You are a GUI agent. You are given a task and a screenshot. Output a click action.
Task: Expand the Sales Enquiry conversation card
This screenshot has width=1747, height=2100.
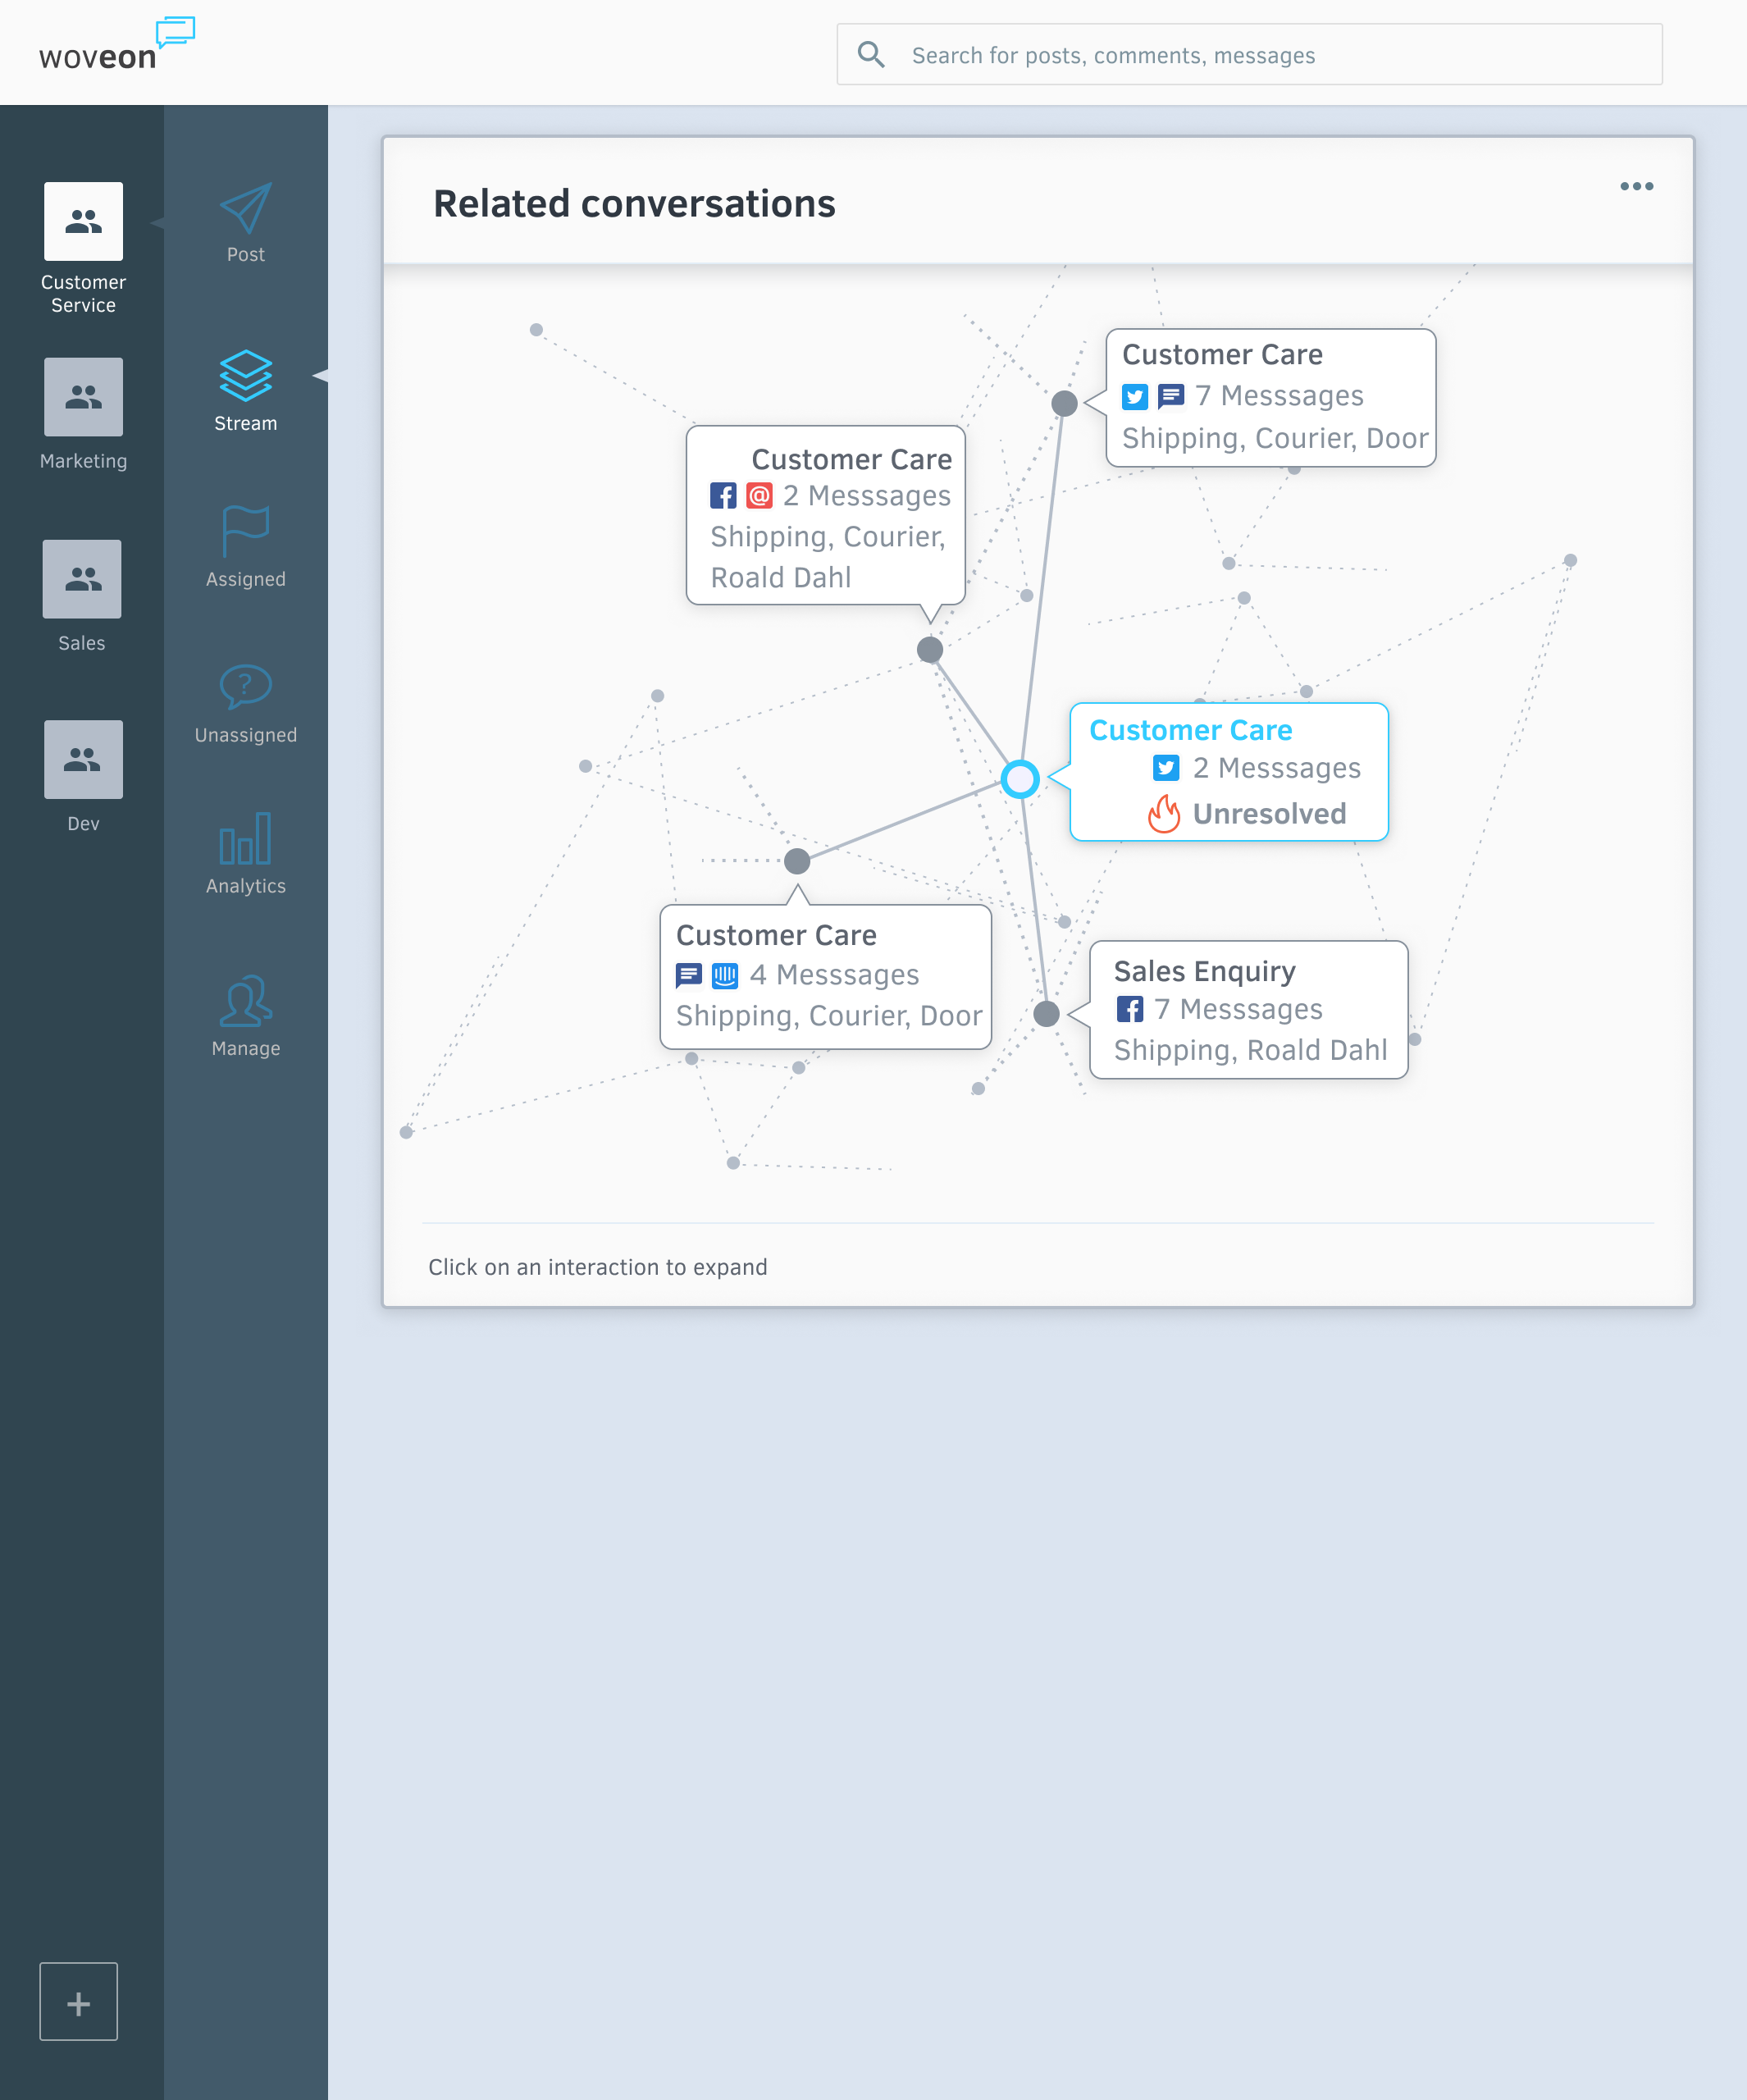tap(1248, 1010)
